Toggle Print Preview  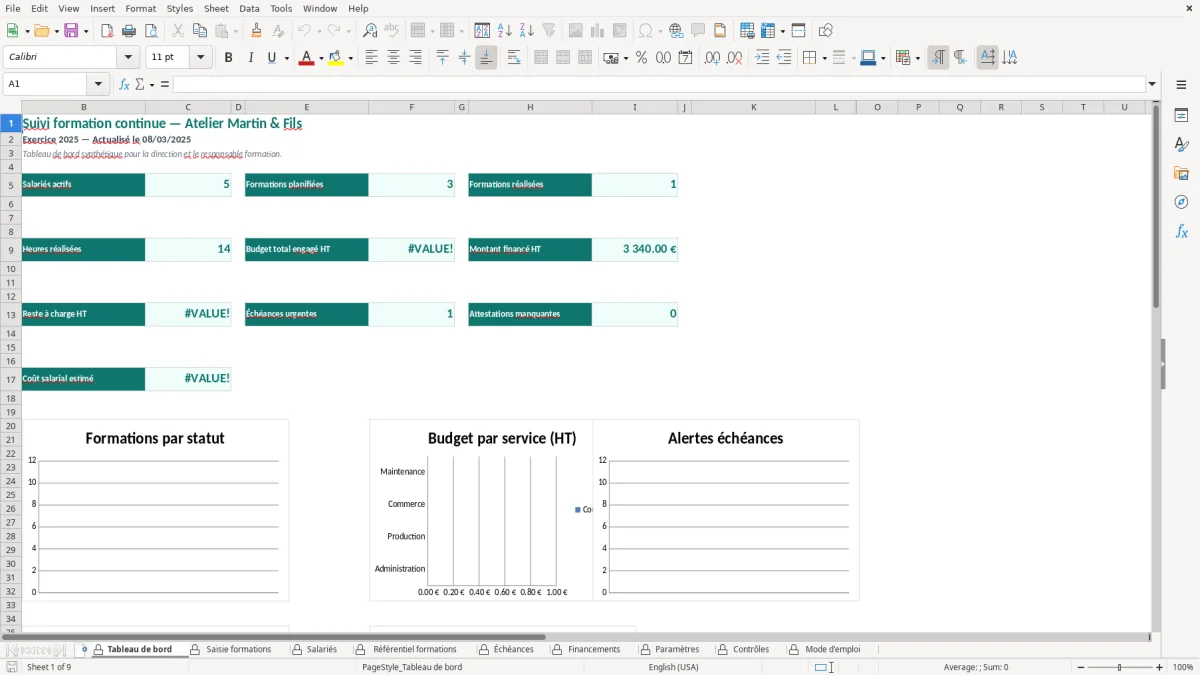[150, 31]
